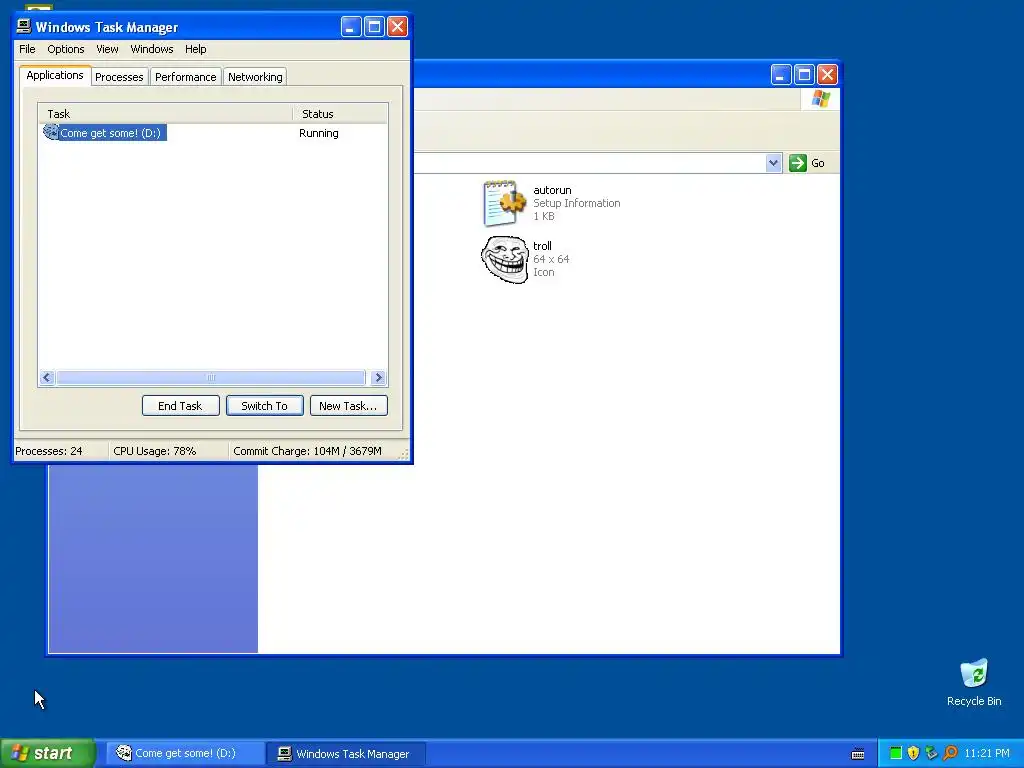
Task: Switch to the Applications tab
Action: pos(55,75)
